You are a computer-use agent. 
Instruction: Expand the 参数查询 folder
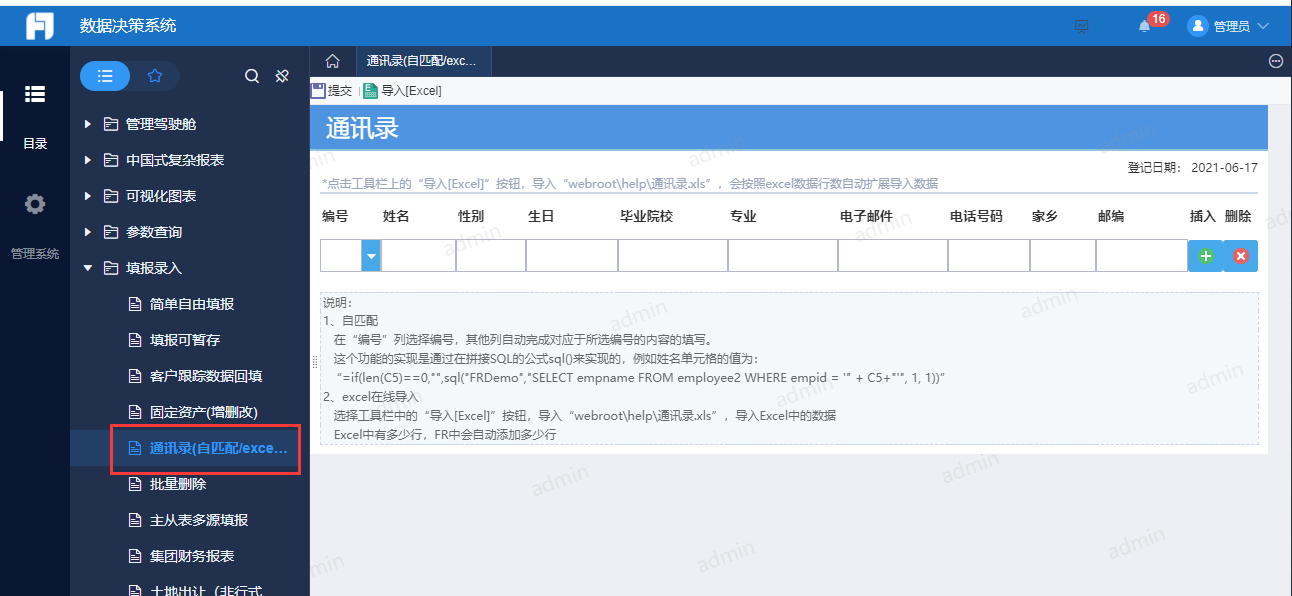click(x=88, y=232)
